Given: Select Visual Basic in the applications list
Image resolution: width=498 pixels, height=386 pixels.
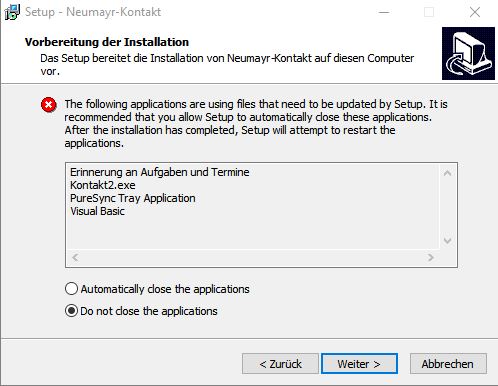Looking at the screenshot, I should (97, 211).
